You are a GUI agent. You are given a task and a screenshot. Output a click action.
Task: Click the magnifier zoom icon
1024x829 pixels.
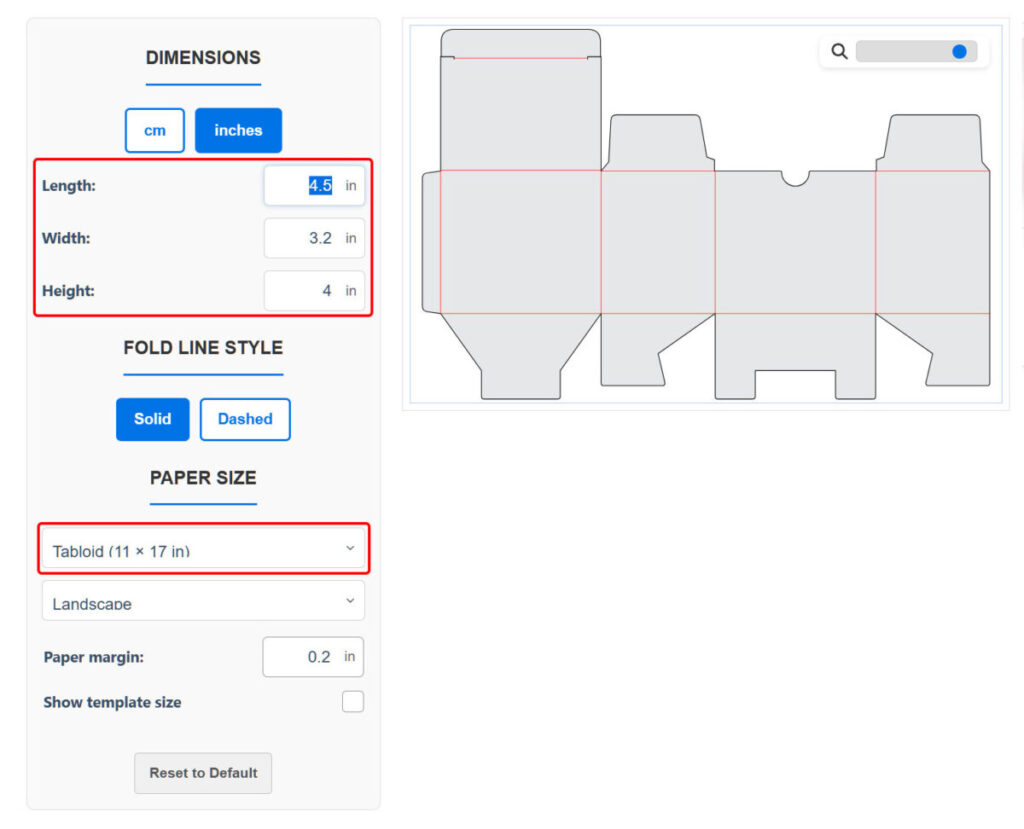click(840, 52)
